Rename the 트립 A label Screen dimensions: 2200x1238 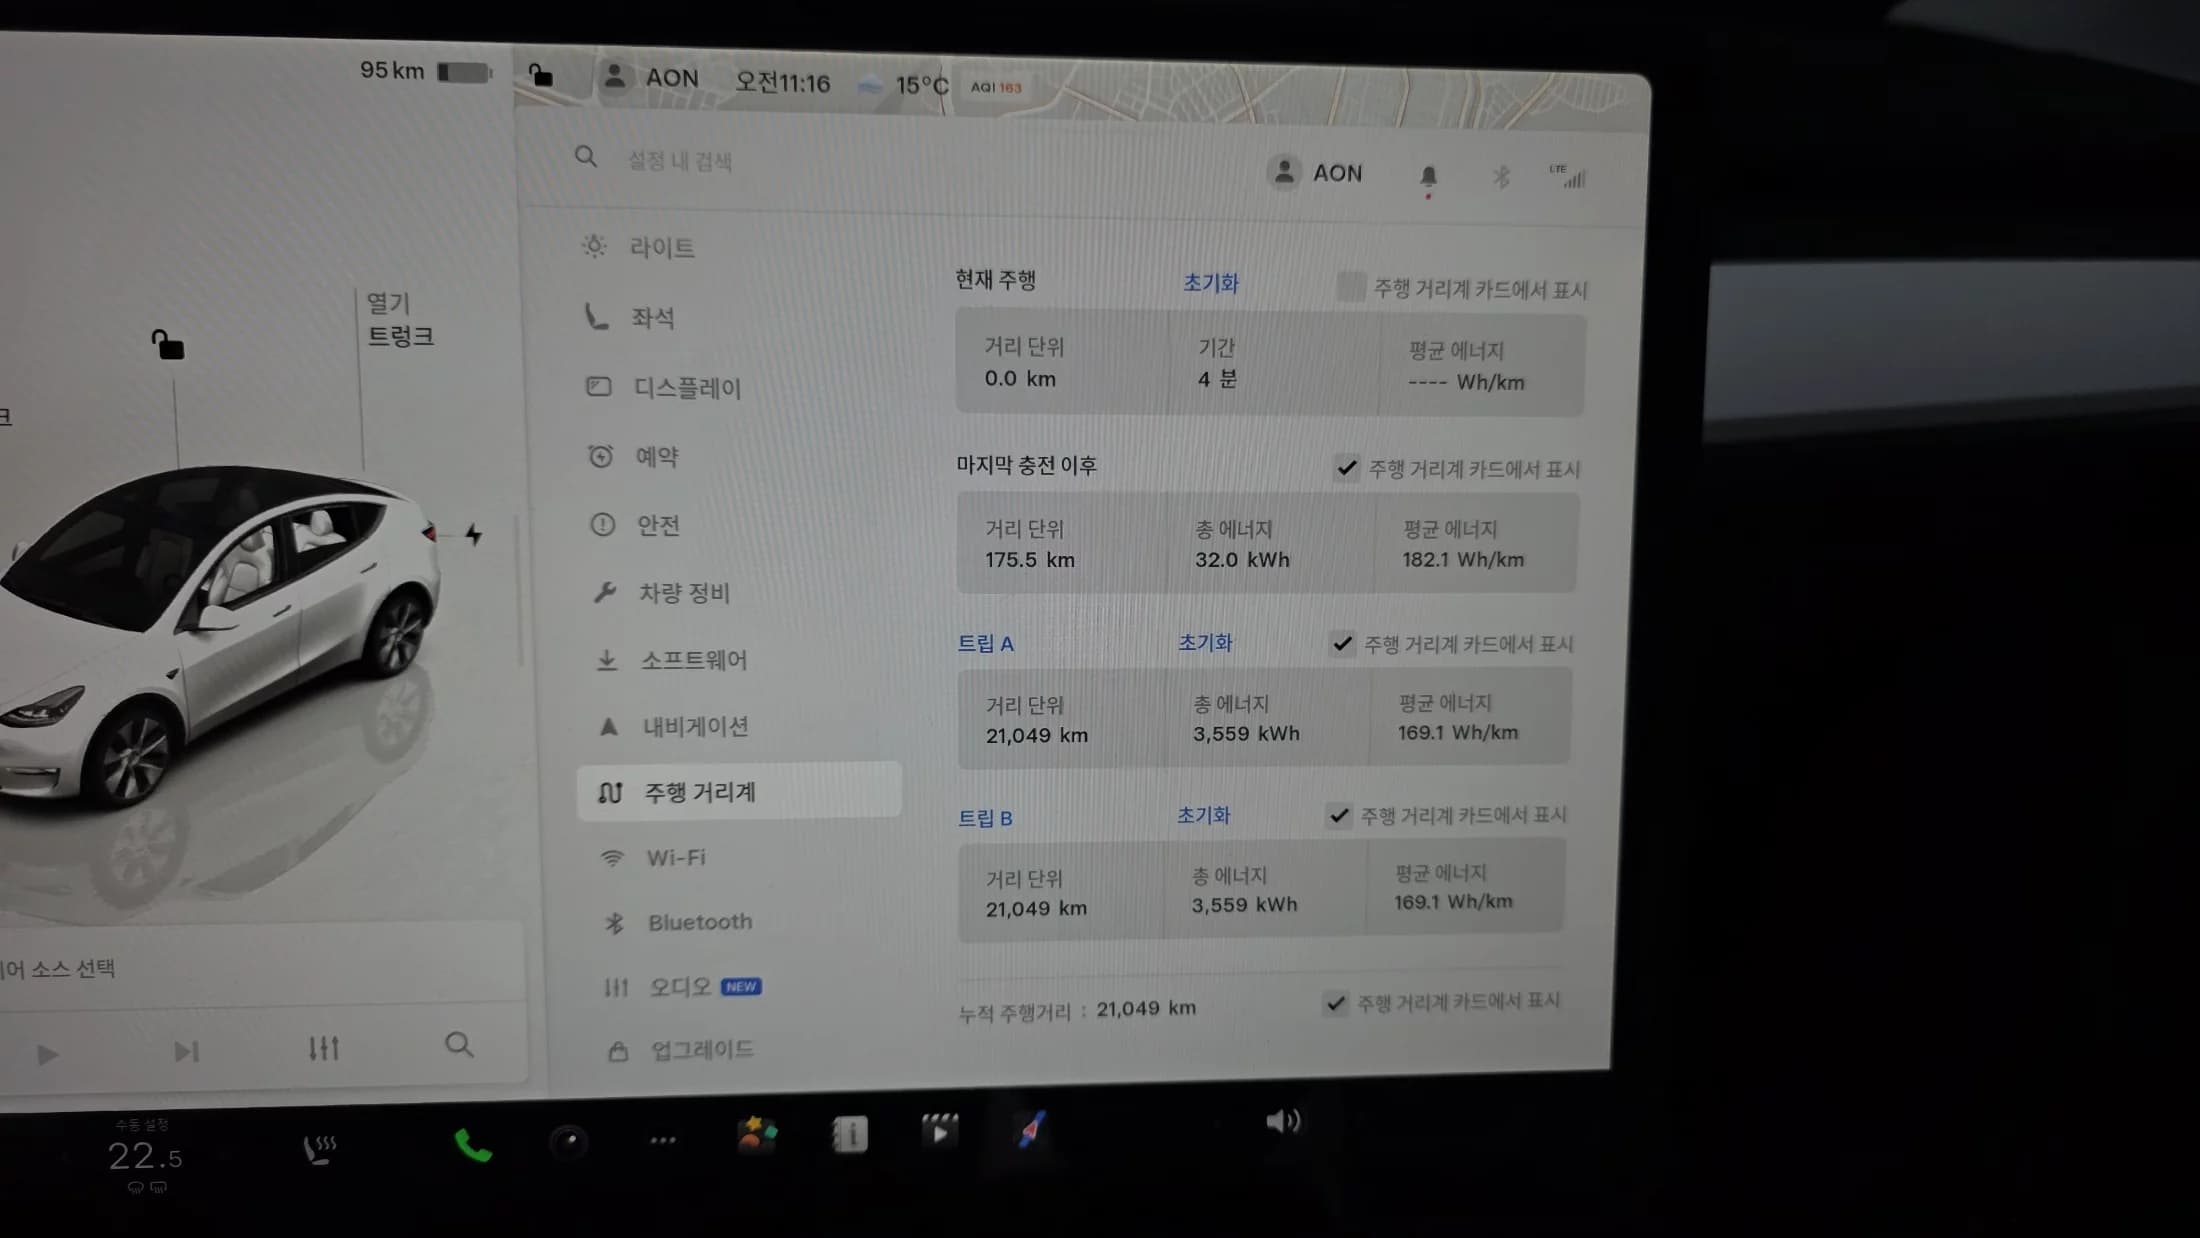(986, 644)
